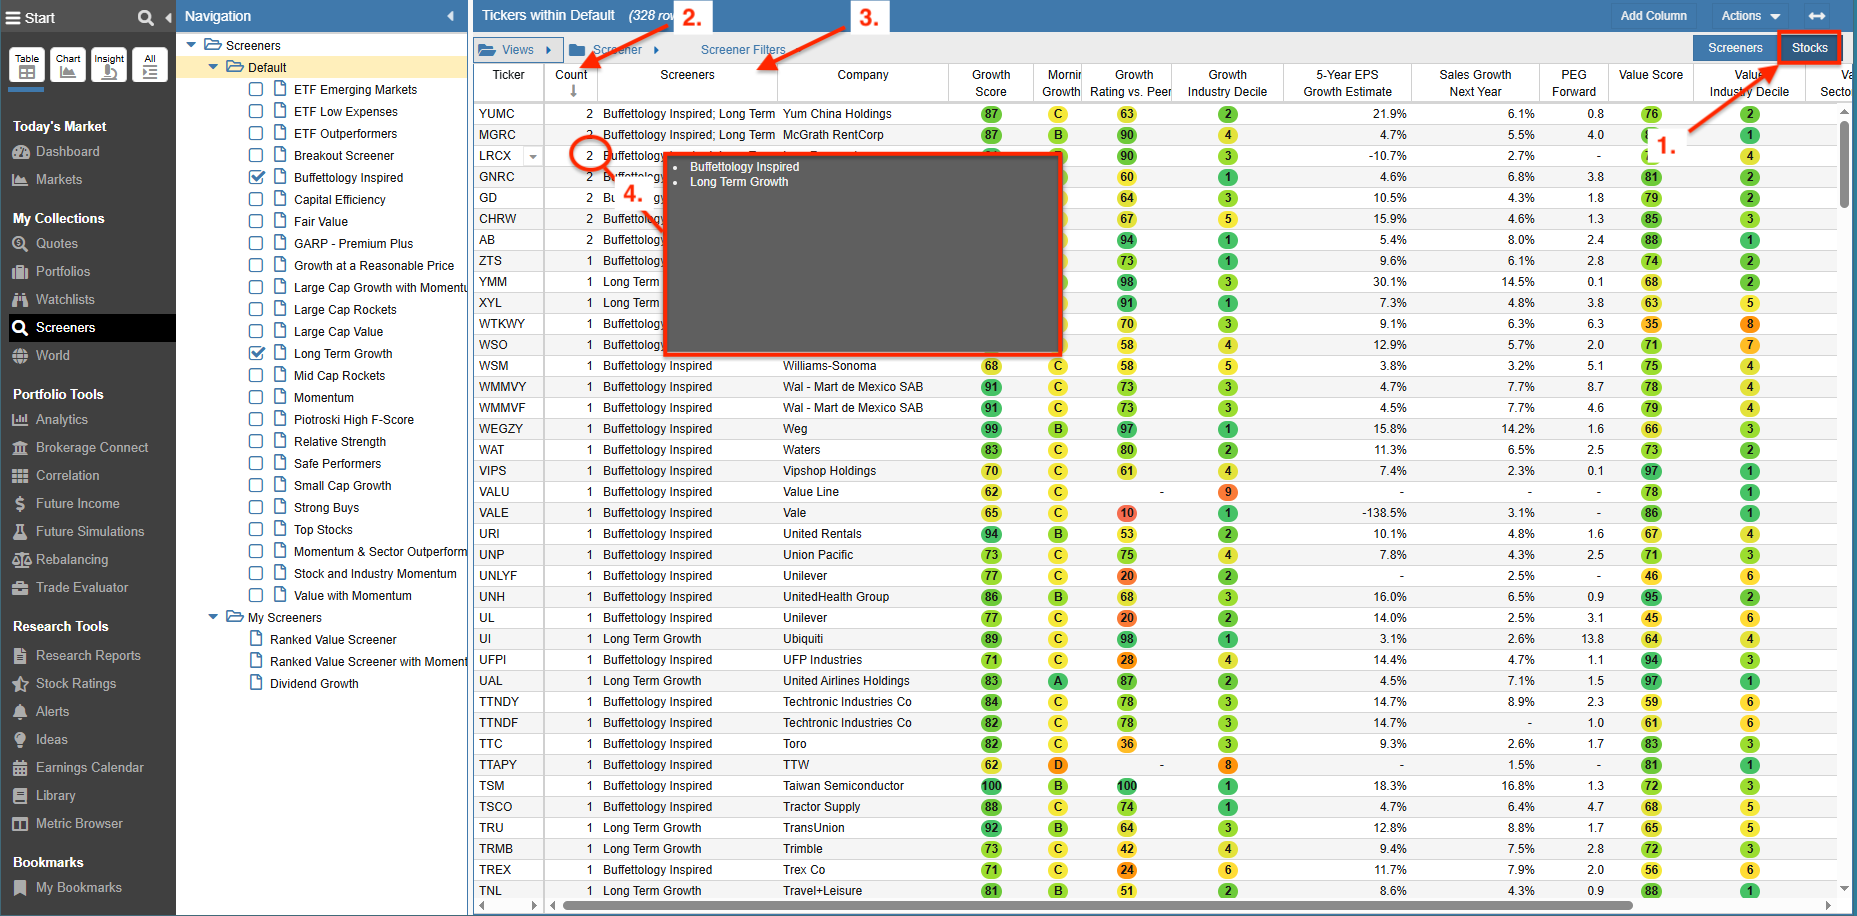The width and height of the screenshot is (1857, 916).
Task: Uncheck the Long Term Growth screener
Action: click(x=257, y=353)
